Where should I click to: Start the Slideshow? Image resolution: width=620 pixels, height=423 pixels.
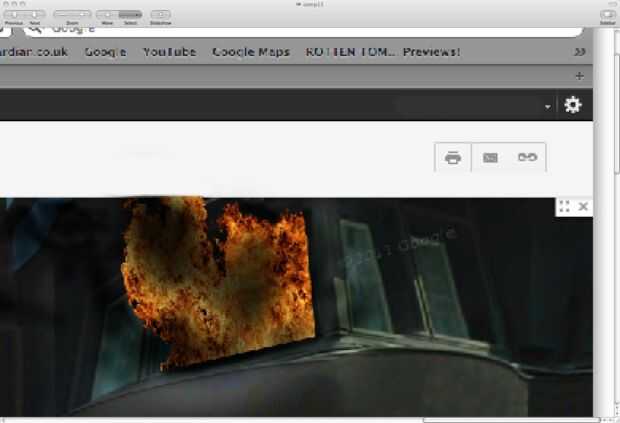coord(161,15)
